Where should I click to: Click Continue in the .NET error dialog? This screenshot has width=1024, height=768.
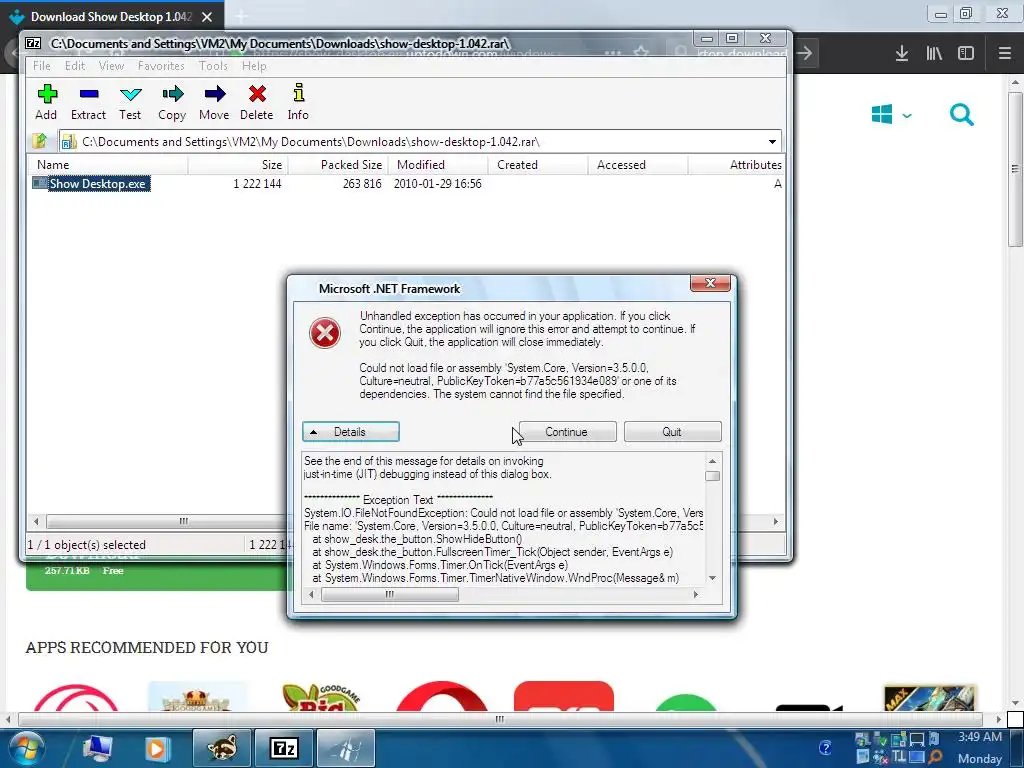point(567,432)
